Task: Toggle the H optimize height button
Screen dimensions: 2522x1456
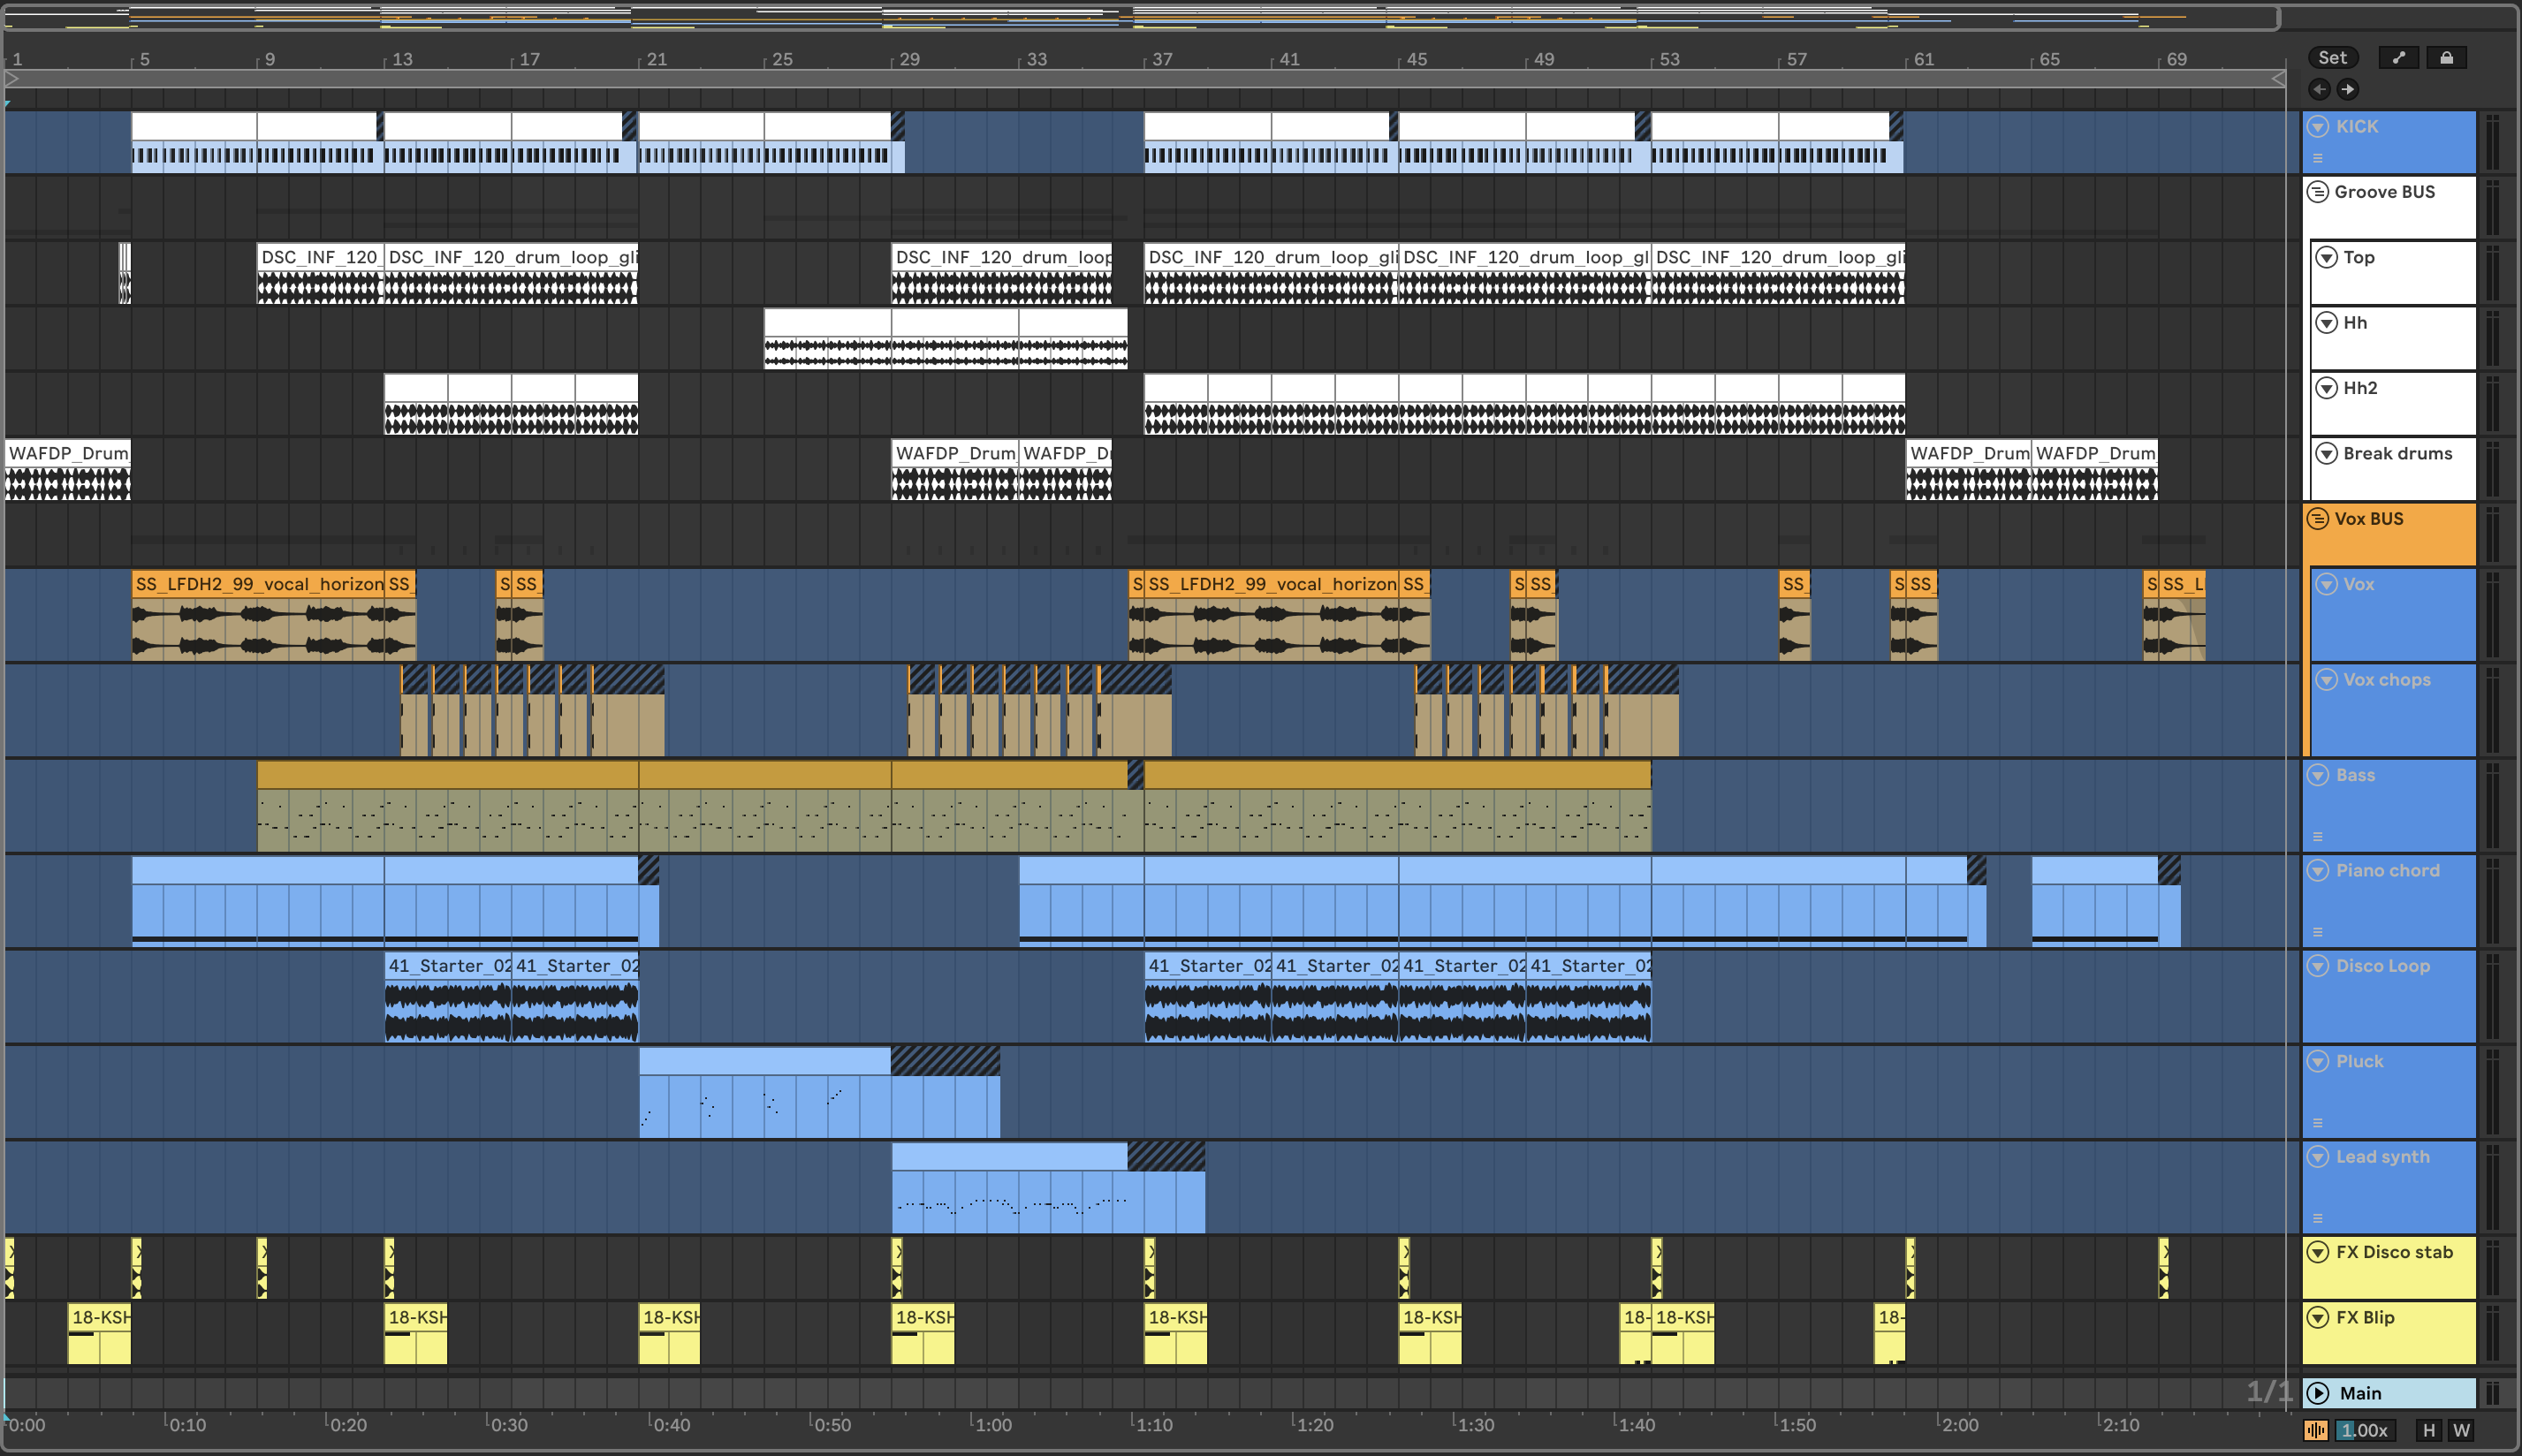Action: point(2429,1431)
